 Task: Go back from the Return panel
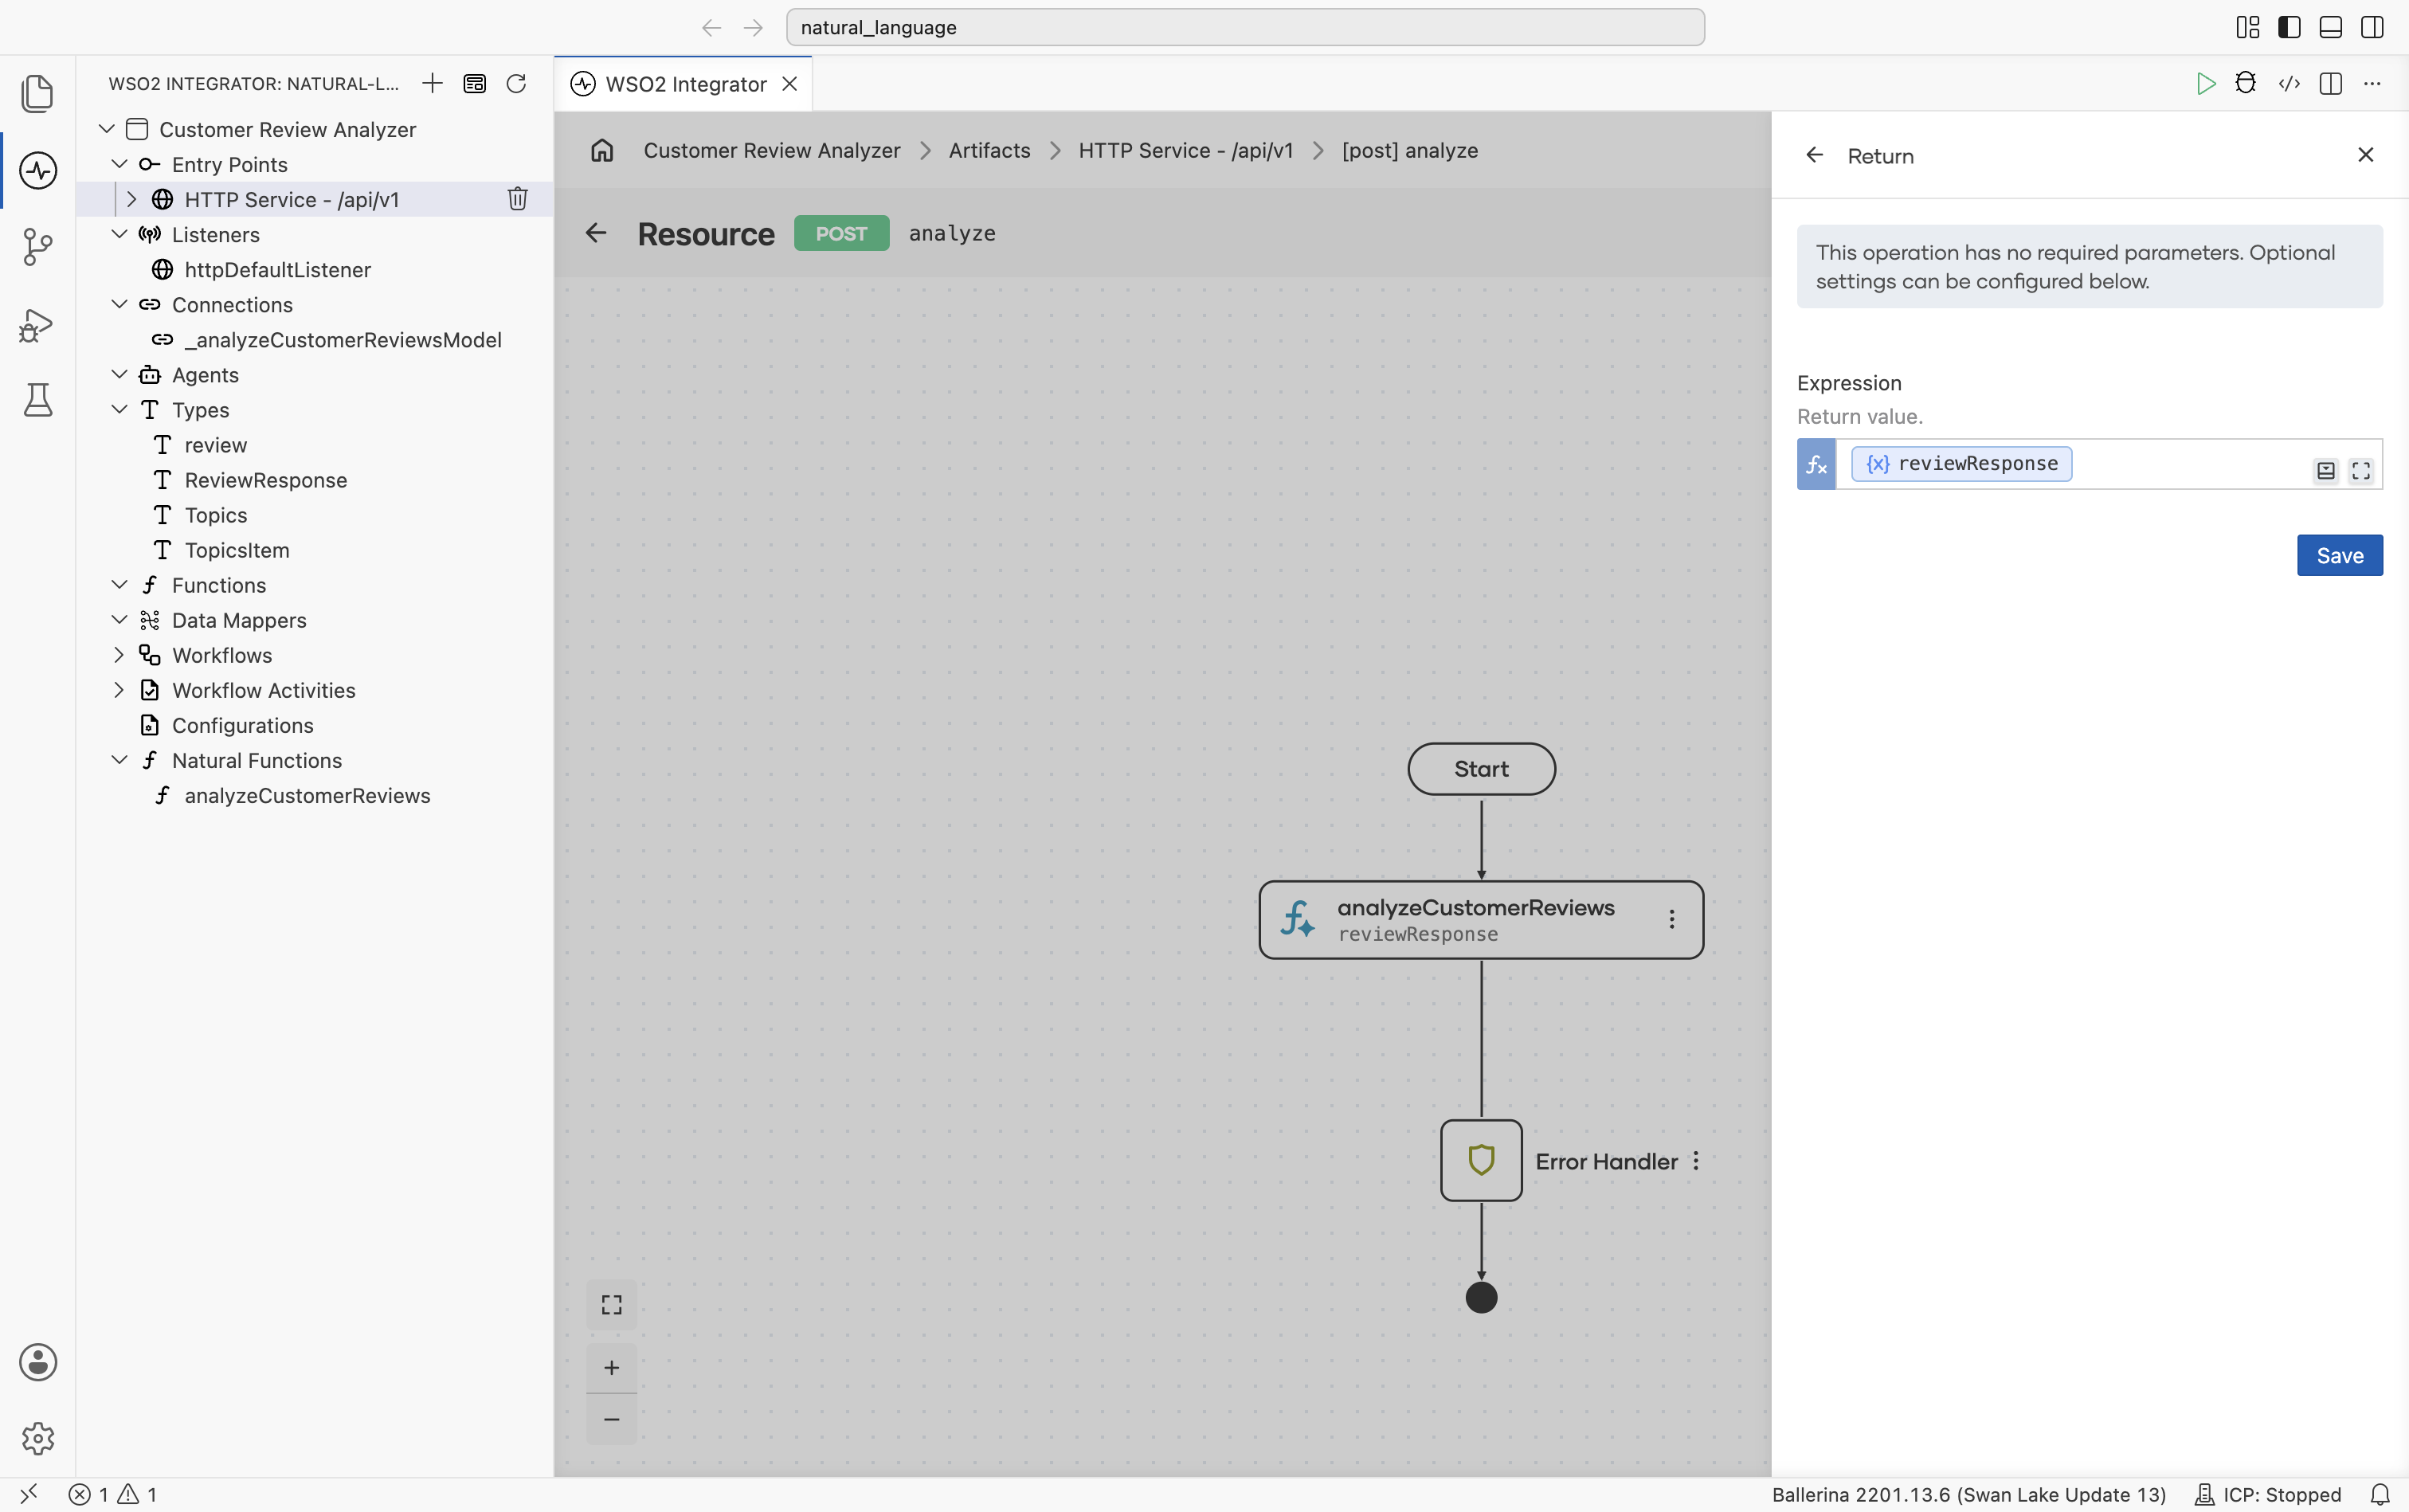[1814, 155]
